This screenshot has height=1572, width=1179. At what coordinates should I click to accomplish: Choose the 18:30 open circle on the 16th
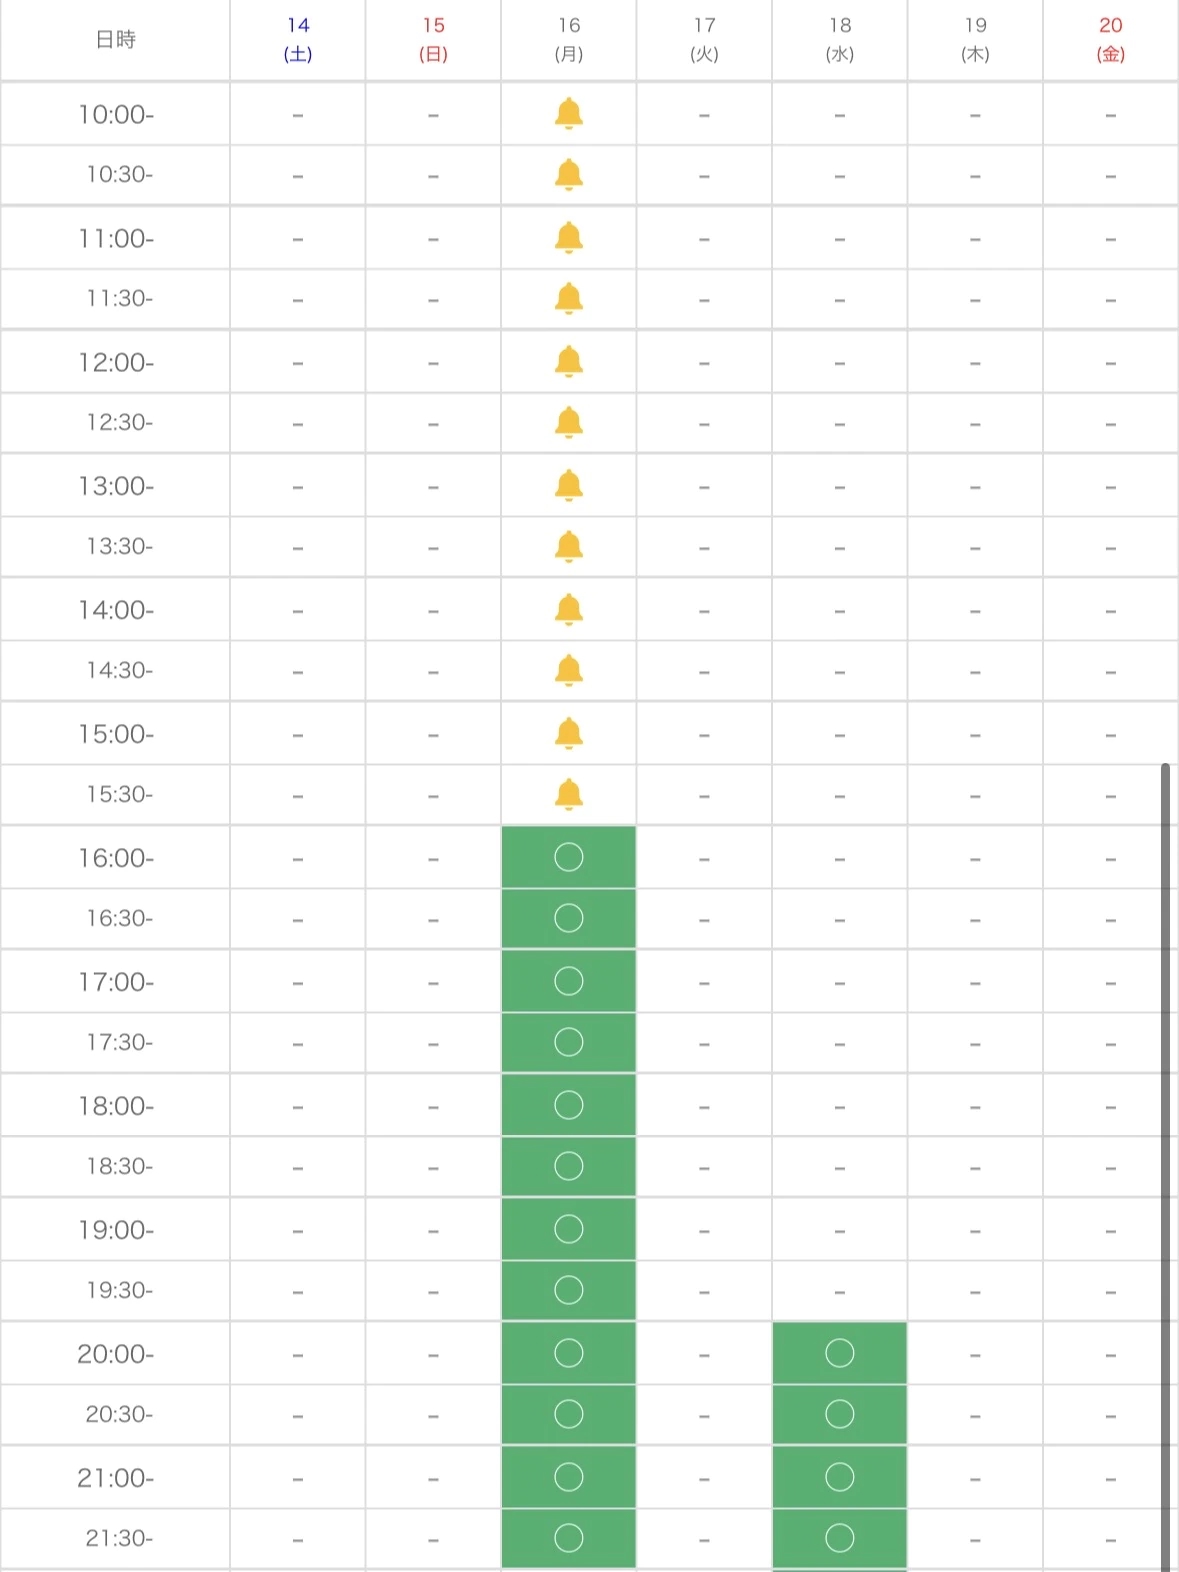tap(568, 1166)
